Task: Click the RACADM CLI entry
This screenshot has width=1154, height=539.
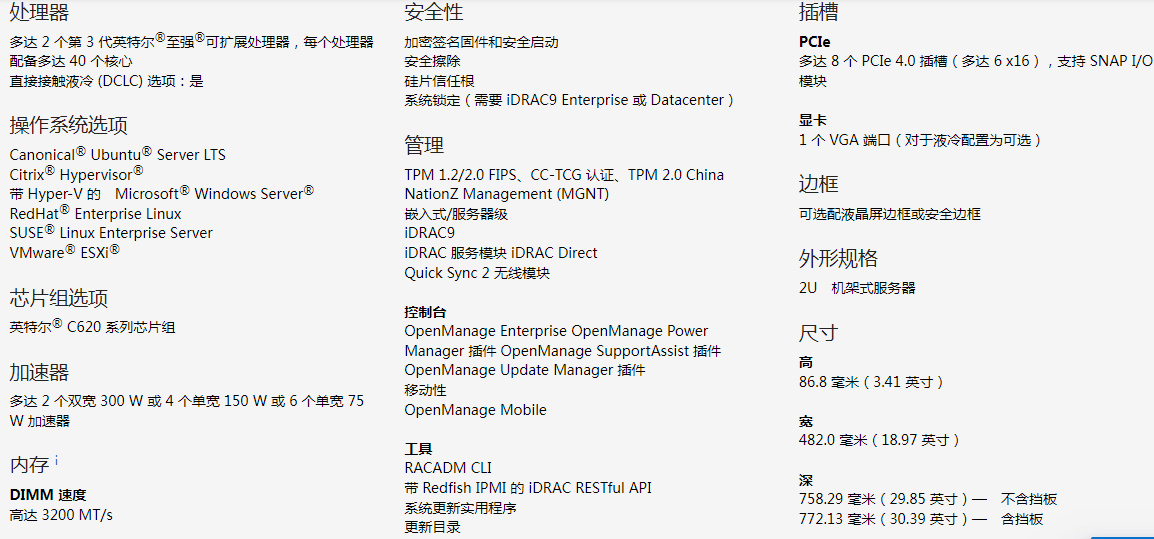Action: pyautogui.click(x=448, y=468)
